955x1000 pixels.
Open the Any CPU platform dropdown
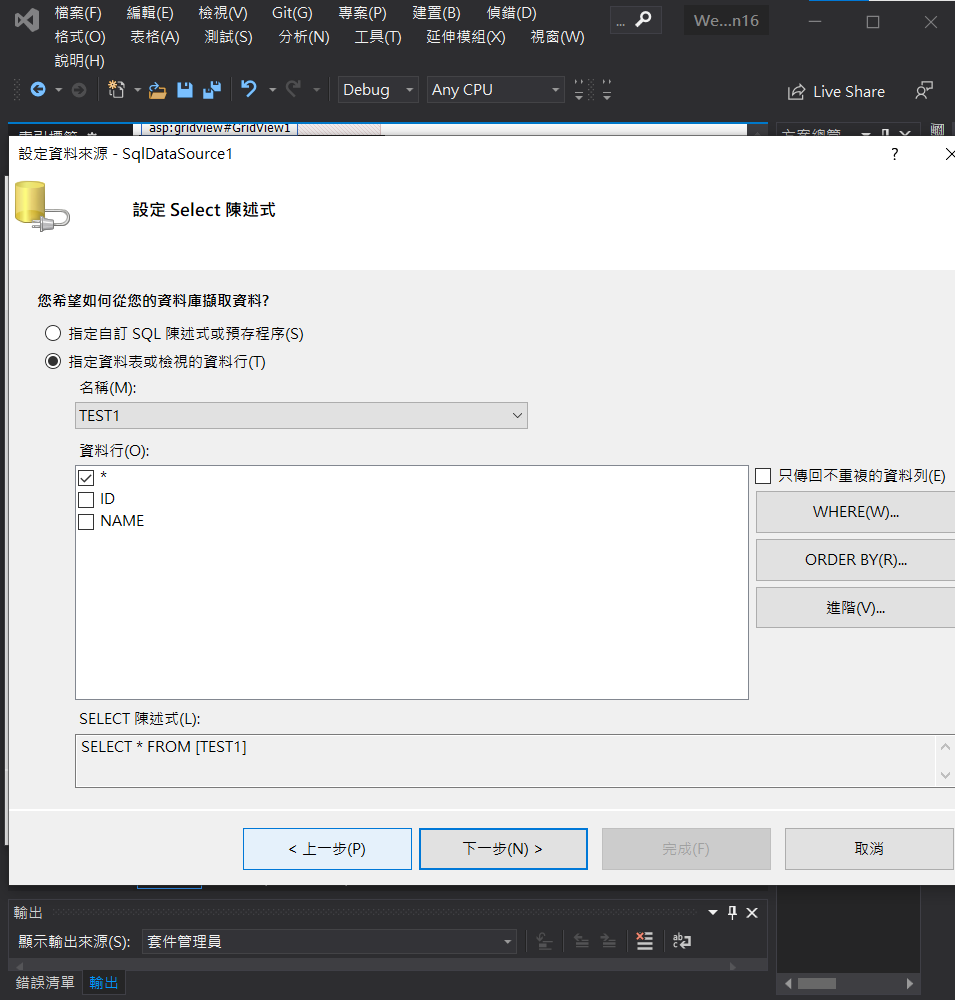495,90
